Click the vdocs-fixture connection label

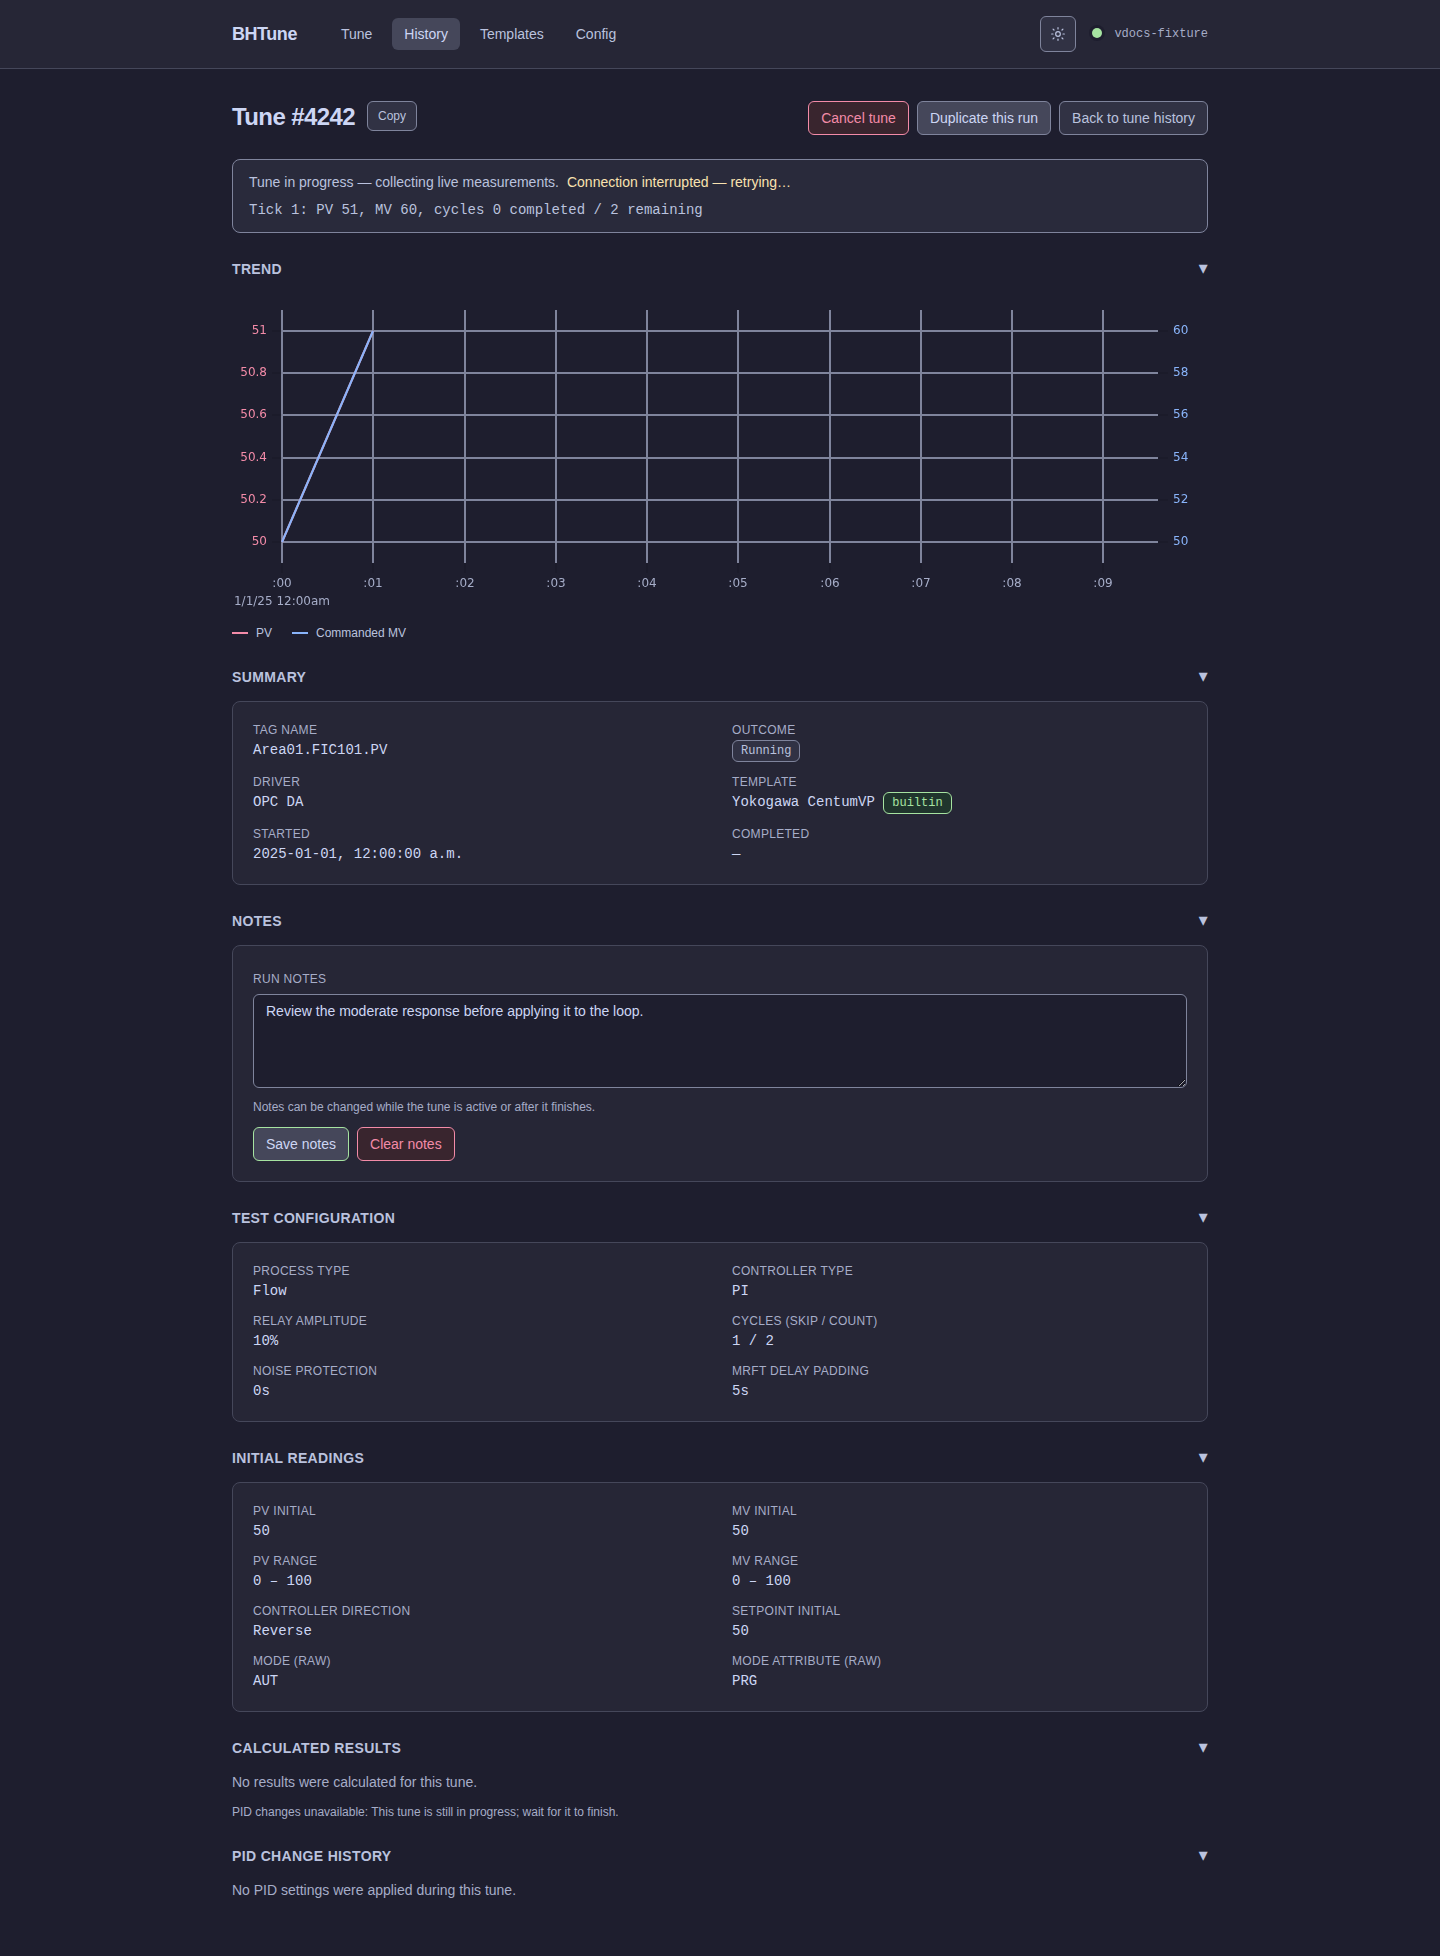1161,33
